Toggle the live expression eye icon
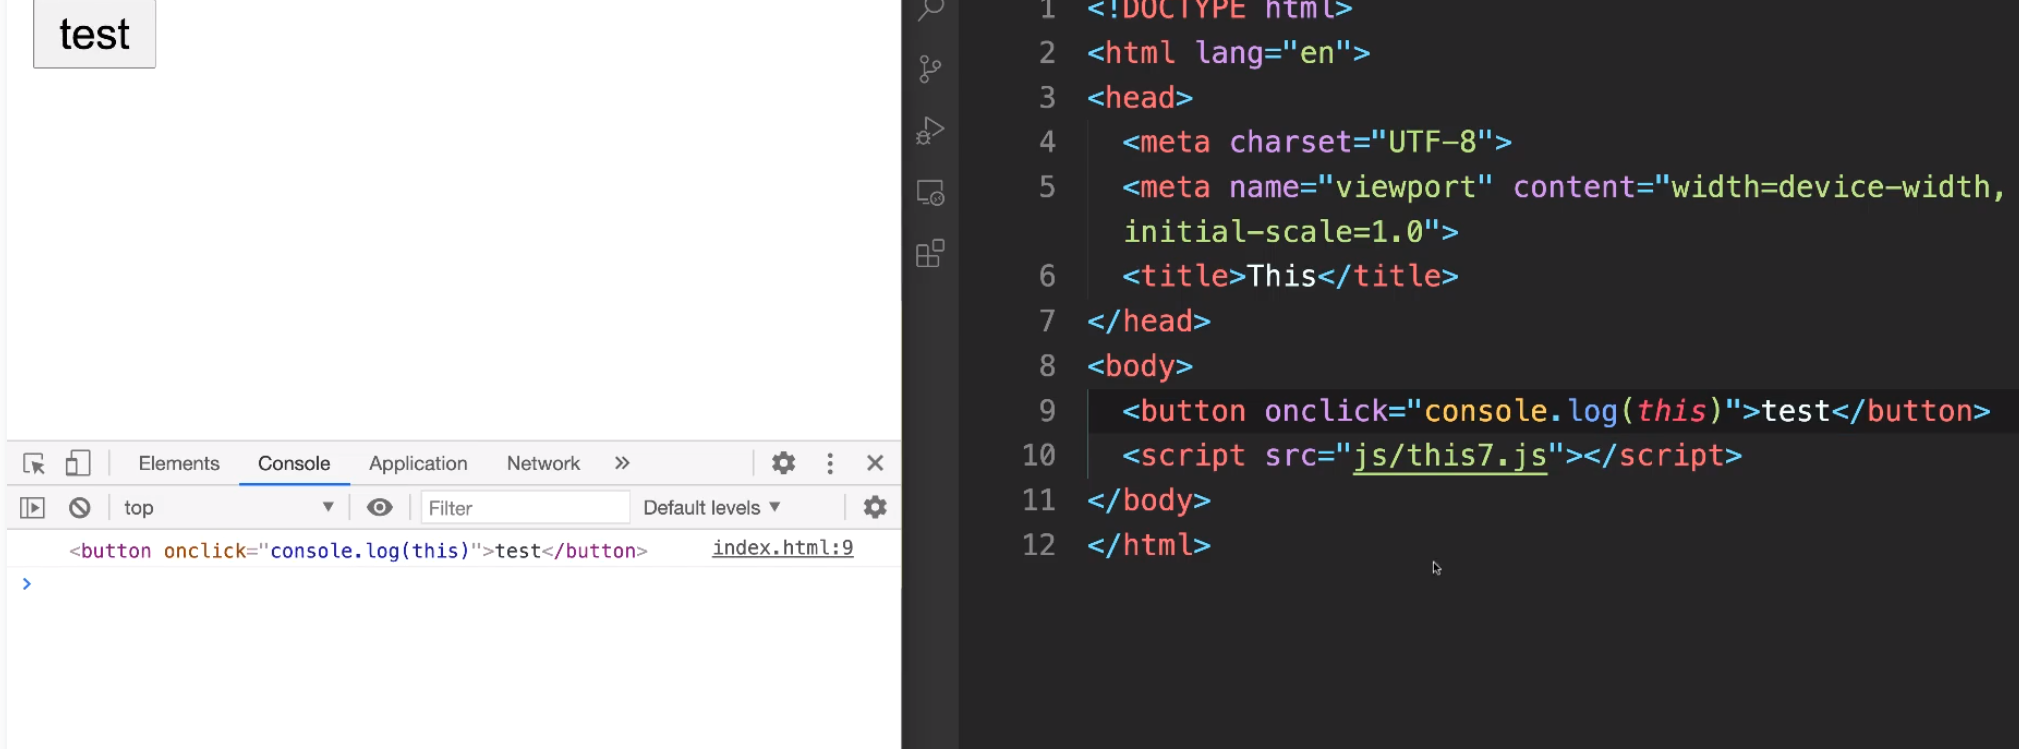The width and height of the screenshot is (2019, 749). click(380, 508)
